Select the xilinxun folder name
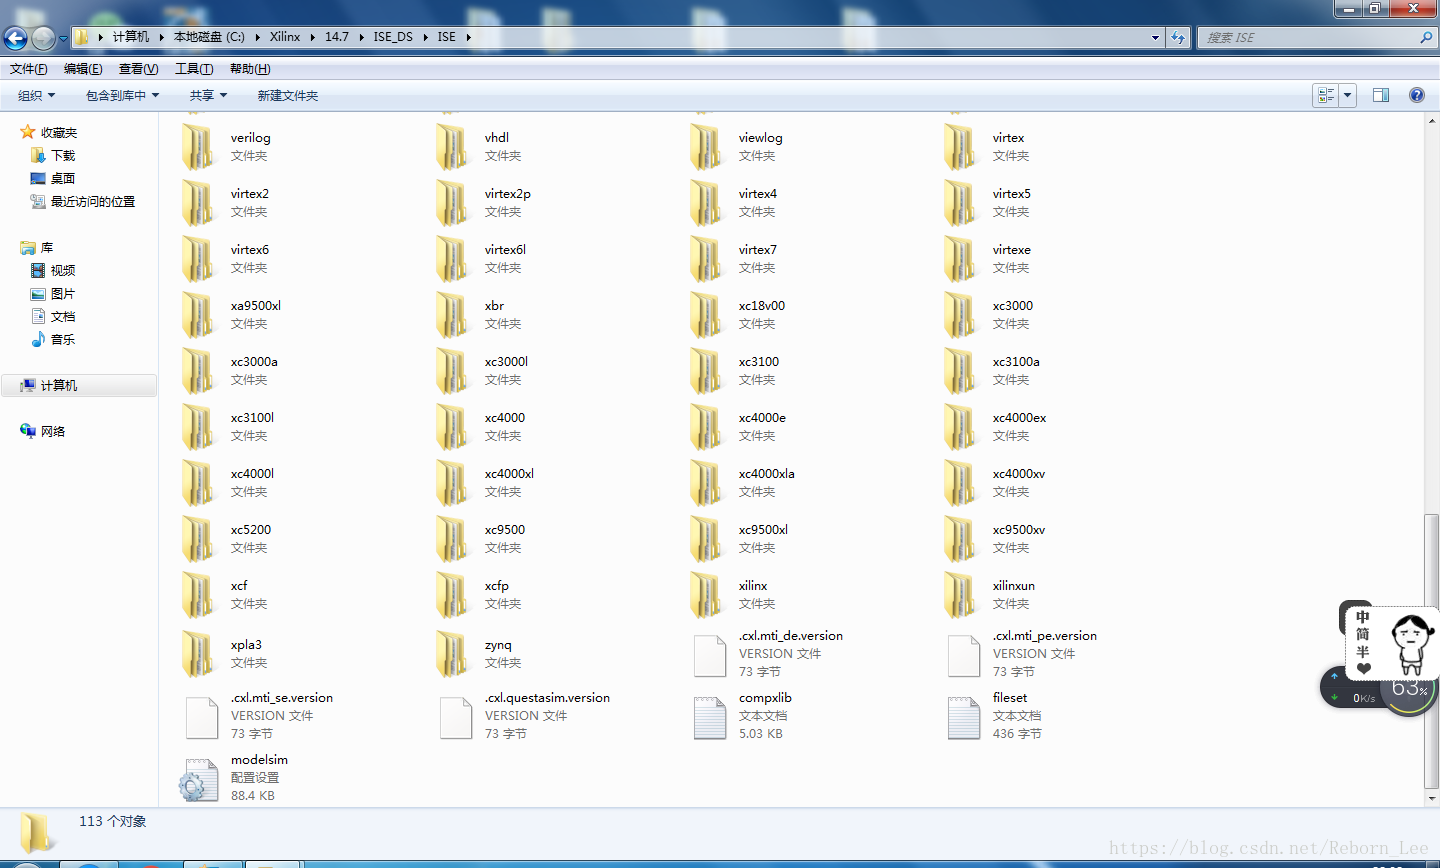Screen dimensions: 1440x868 [1013, 586]
